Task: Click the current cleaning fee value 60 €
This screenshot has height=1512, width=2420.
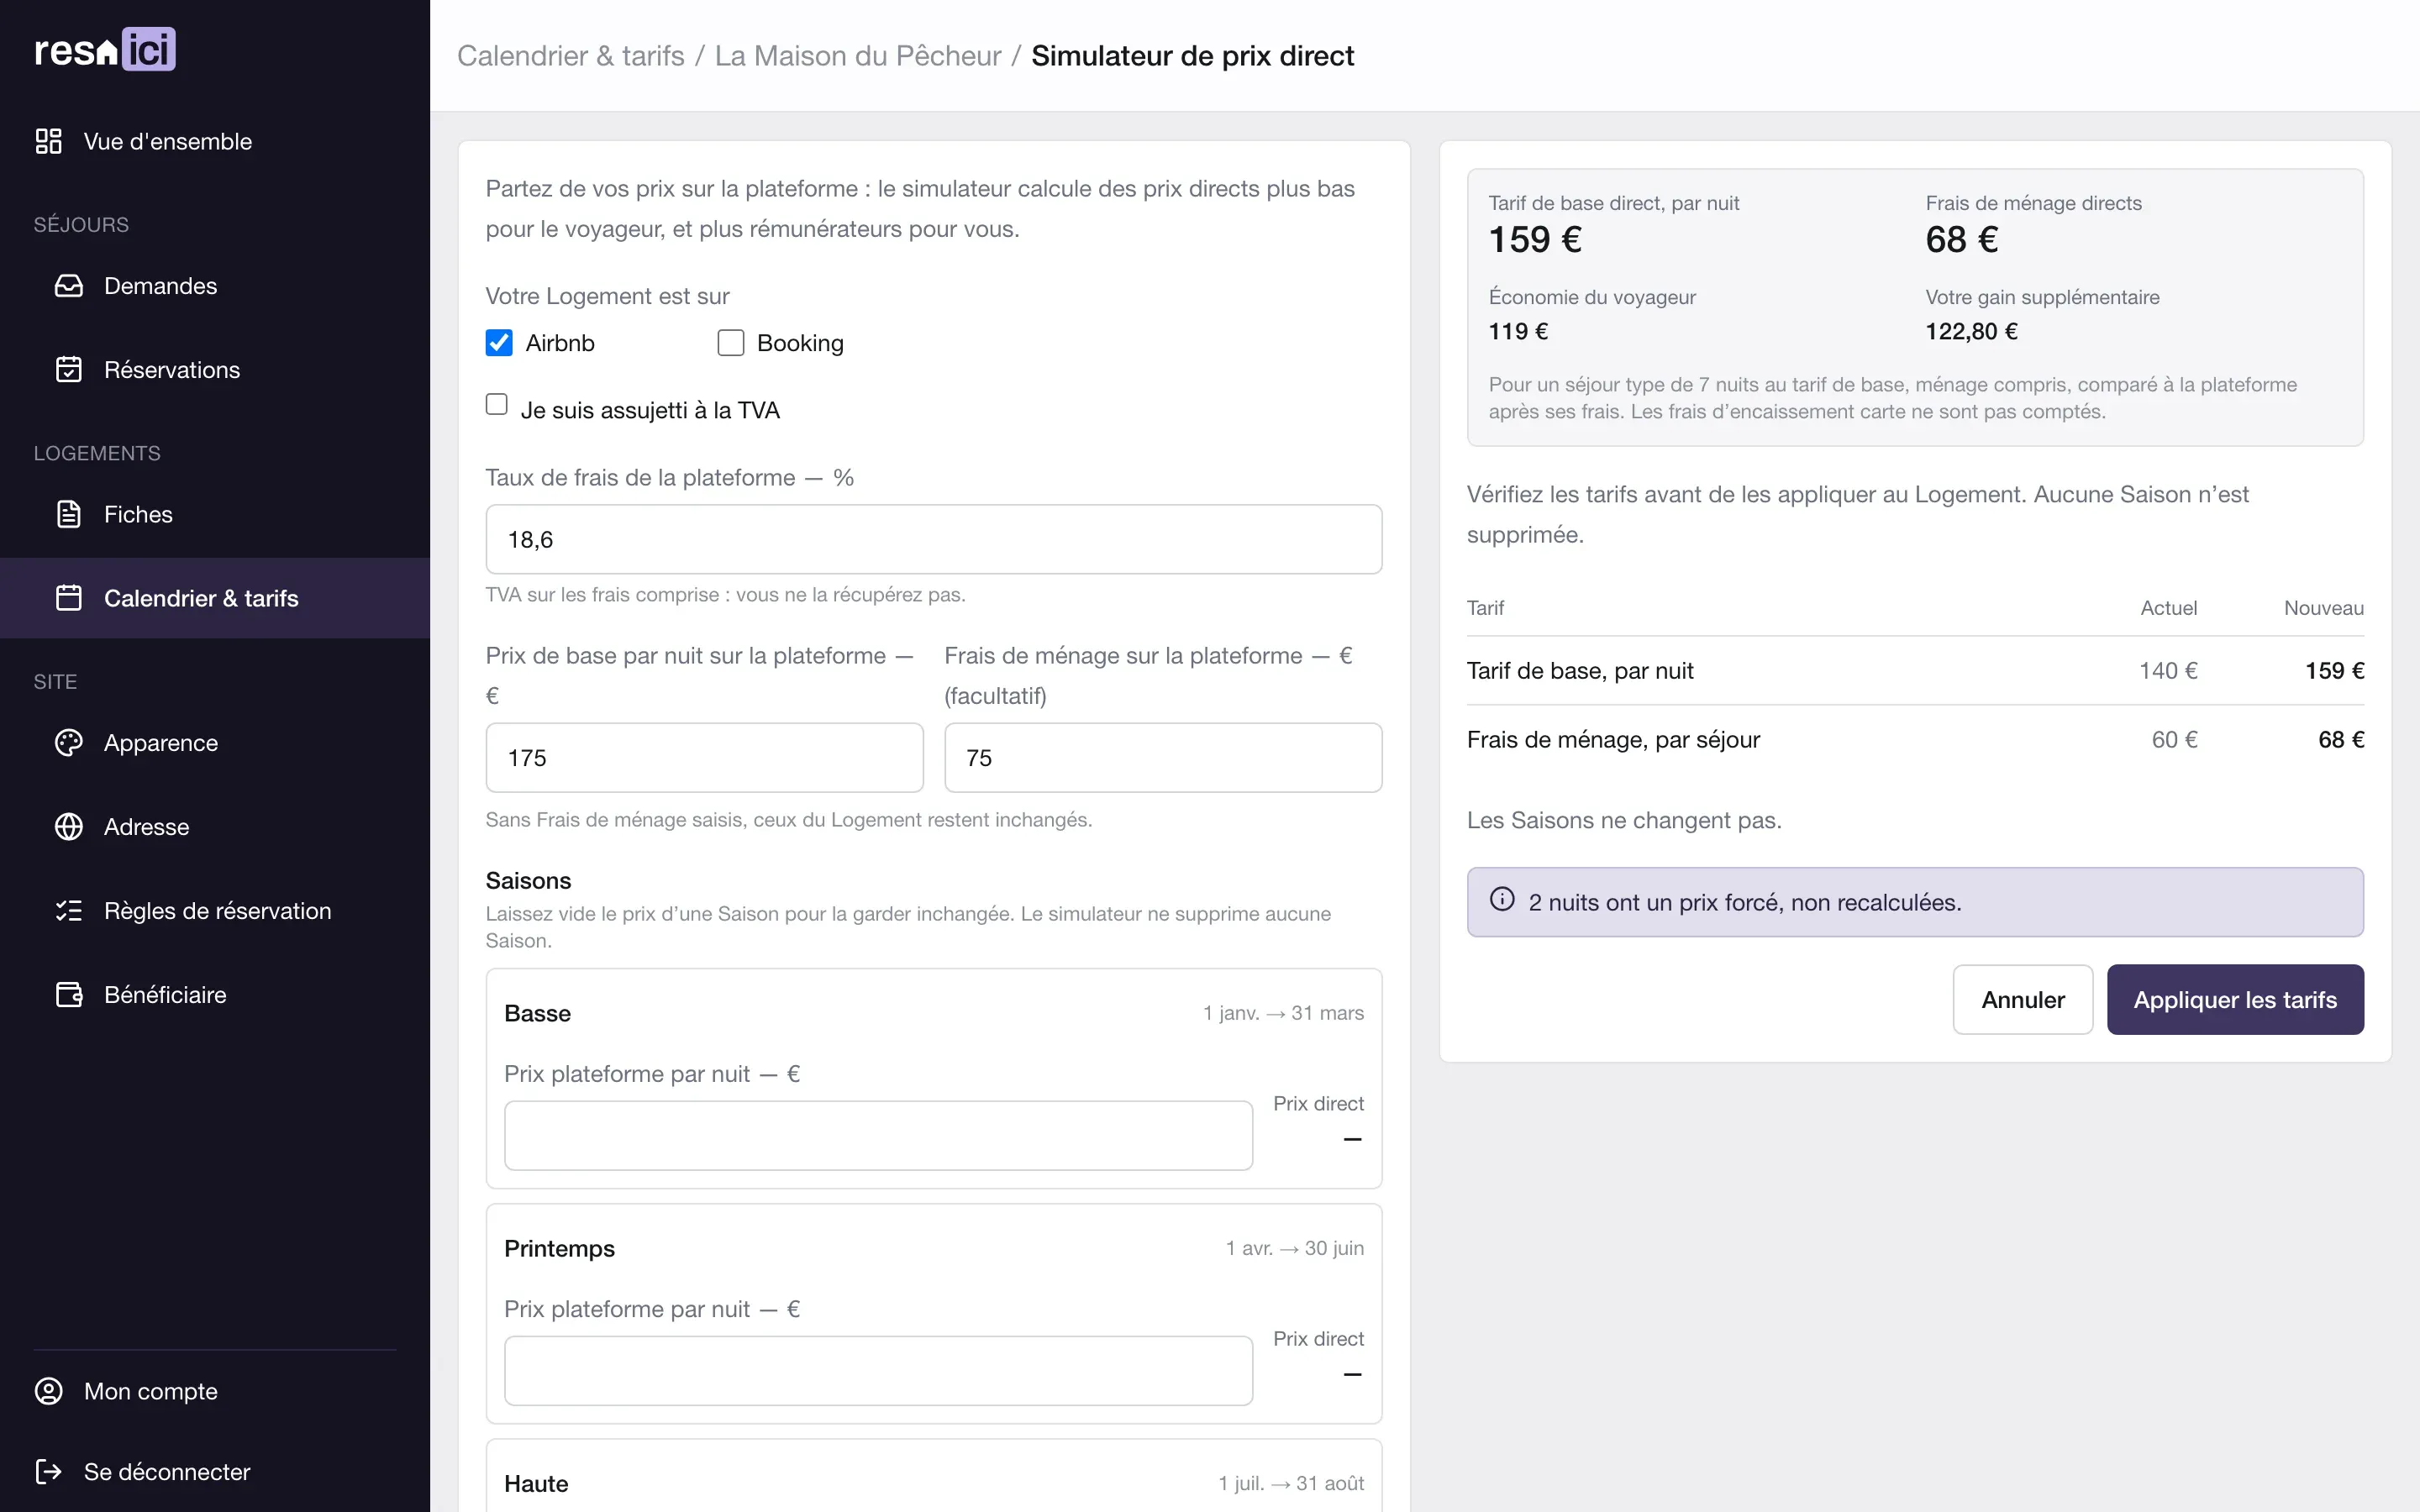Action: coord(2175,740)
